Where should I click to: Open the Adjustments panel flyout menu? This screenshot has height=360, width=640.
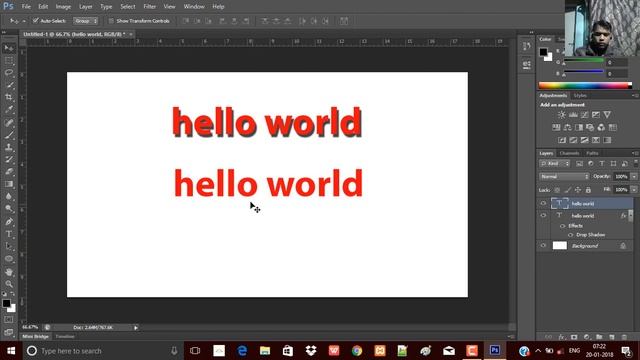coord(635,96)
